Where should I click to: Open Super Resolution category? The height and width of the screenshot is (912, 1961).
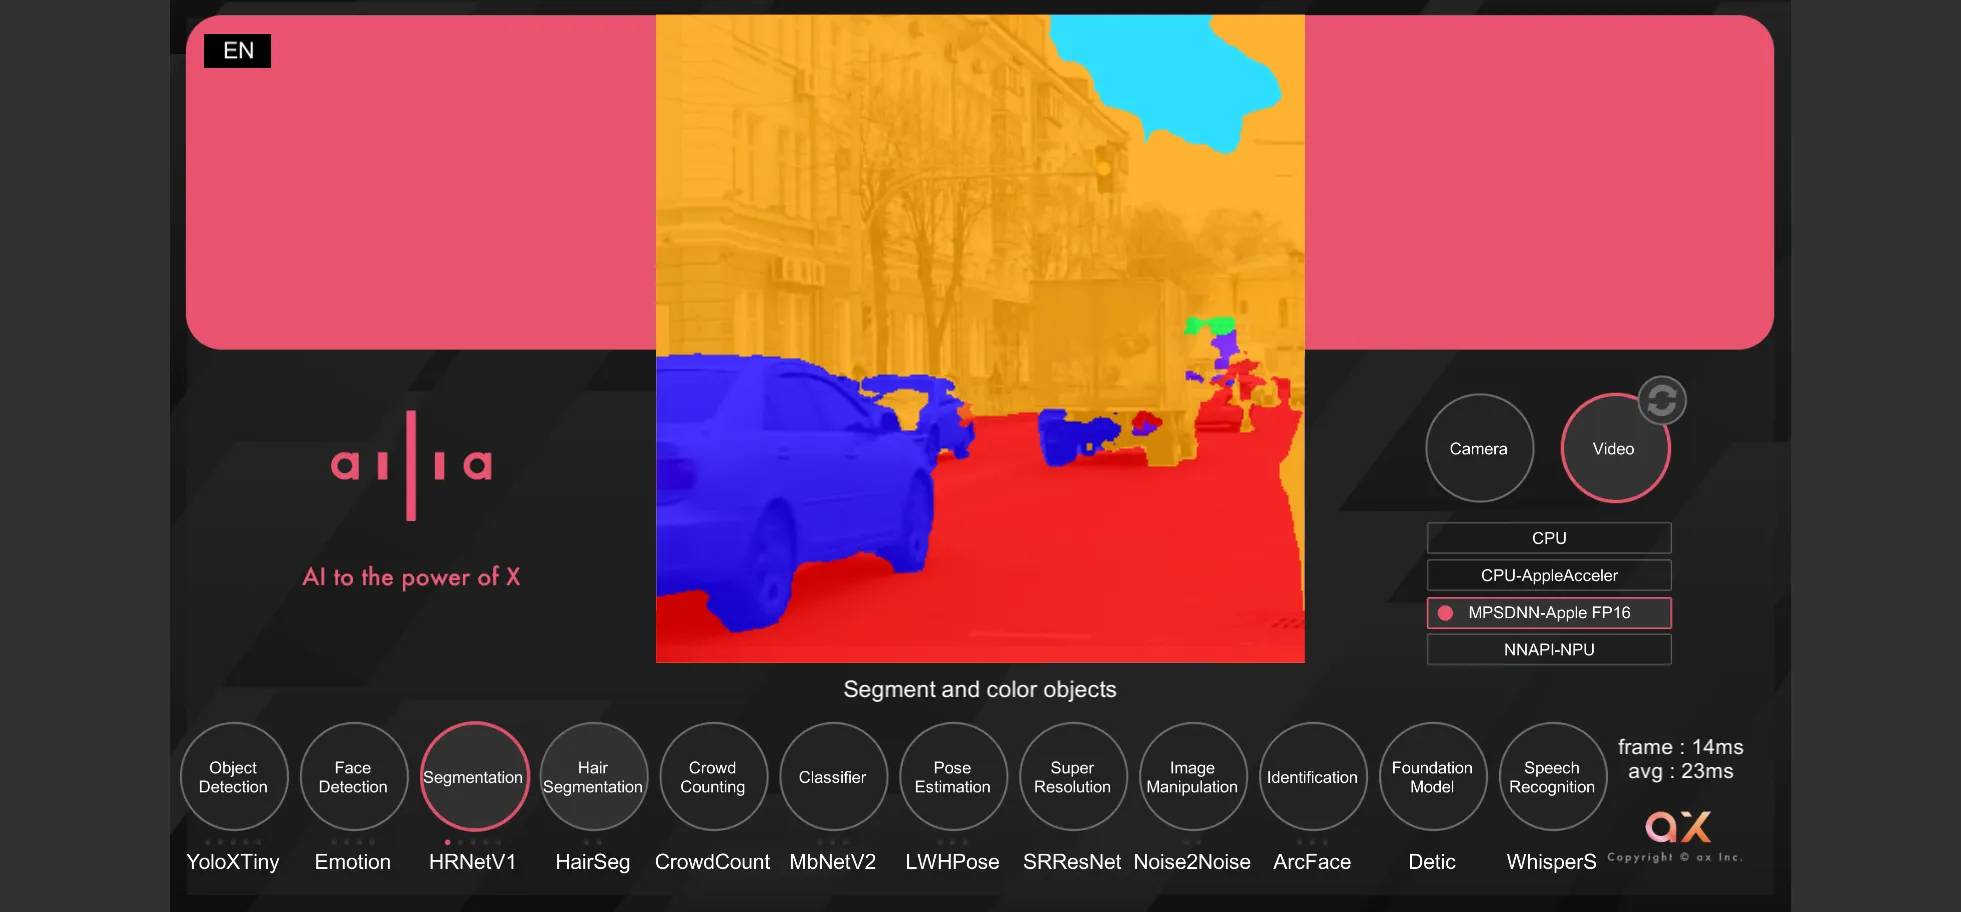click(1073, 777)
